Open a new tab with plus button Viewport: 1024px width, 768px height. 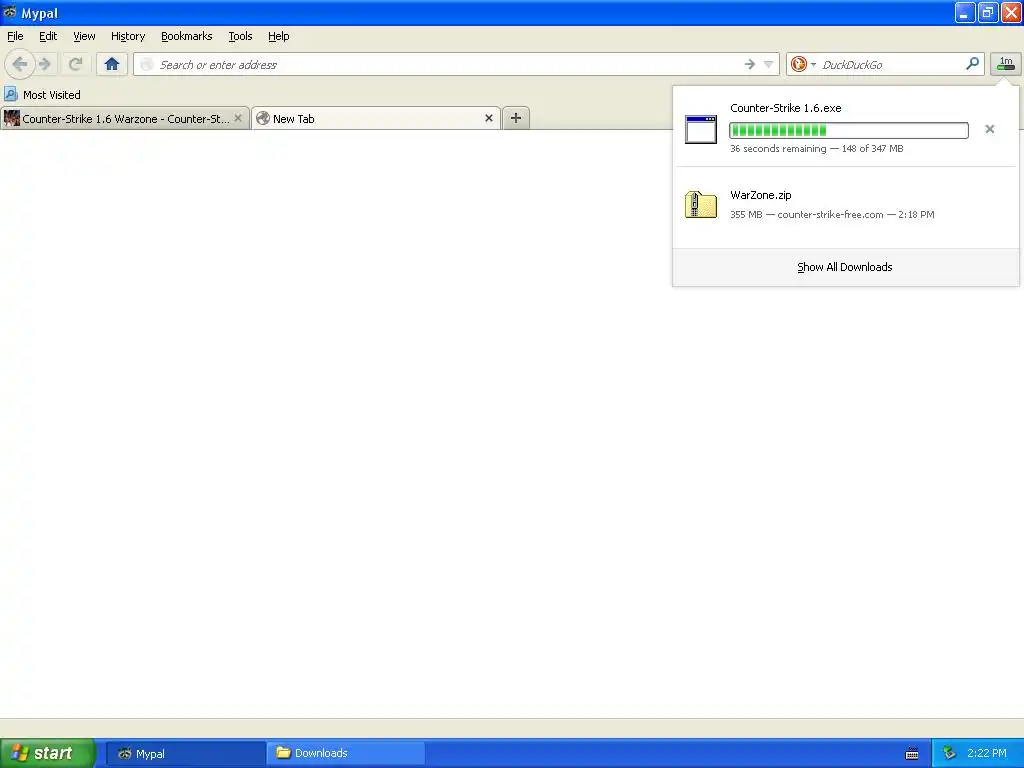pos(516,118)
